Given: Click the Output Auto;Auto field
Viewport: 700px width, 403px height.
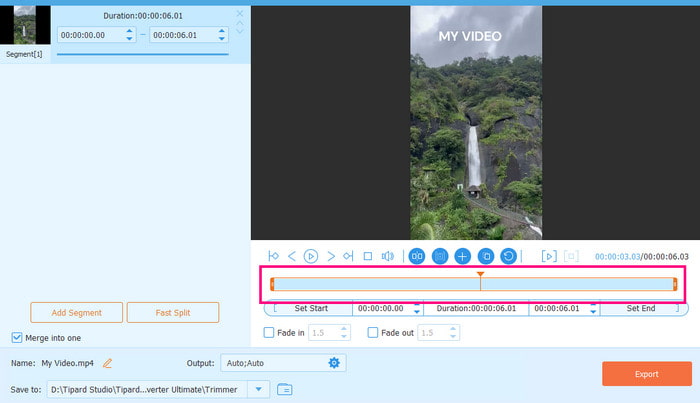Looking at the screenshot, I should click(283, 363).
